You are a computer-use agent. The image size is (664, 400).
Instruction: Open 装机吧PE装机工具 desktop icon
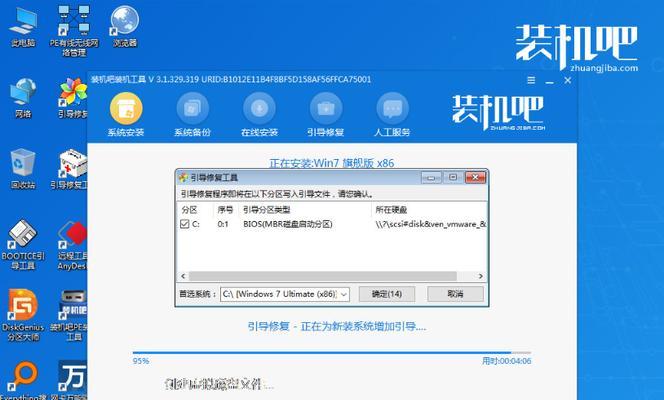coord(71,315)
